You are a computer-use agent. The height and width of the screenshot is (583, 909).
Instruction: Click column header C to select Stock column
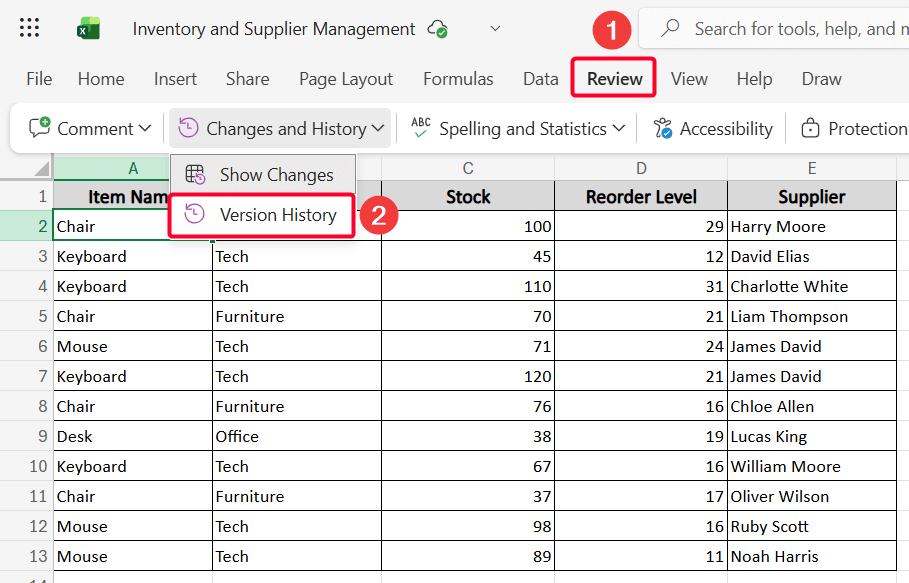coord(466,167)
